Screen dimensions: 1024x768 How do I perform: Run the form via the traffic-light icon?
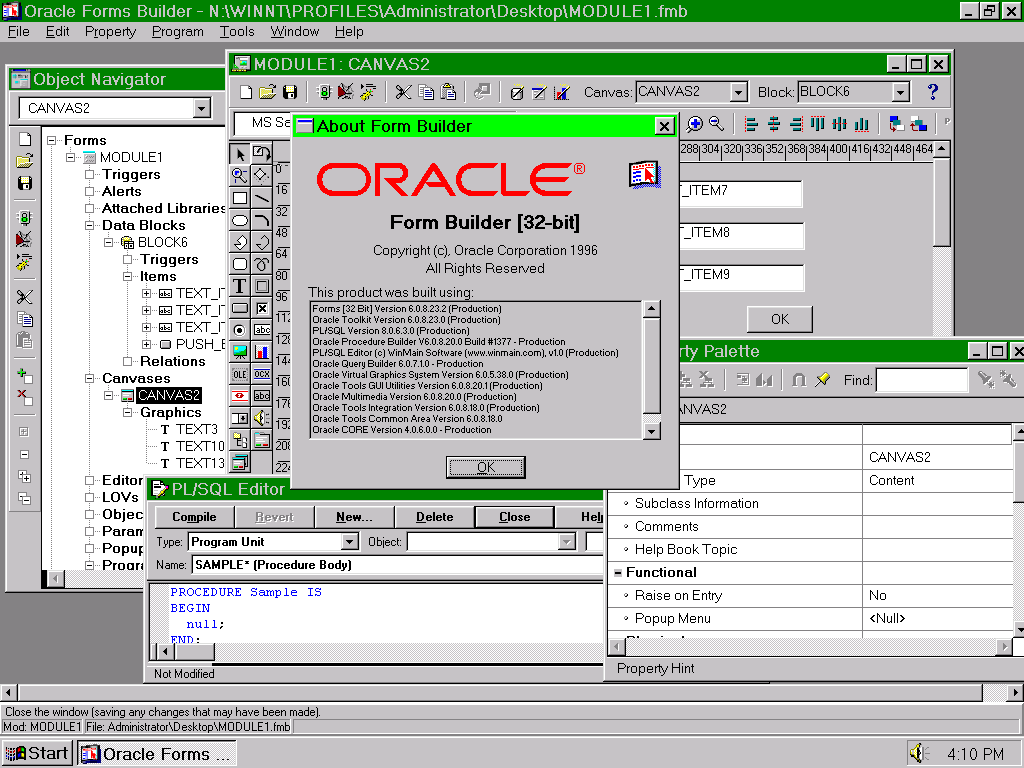tap(325, 93)
